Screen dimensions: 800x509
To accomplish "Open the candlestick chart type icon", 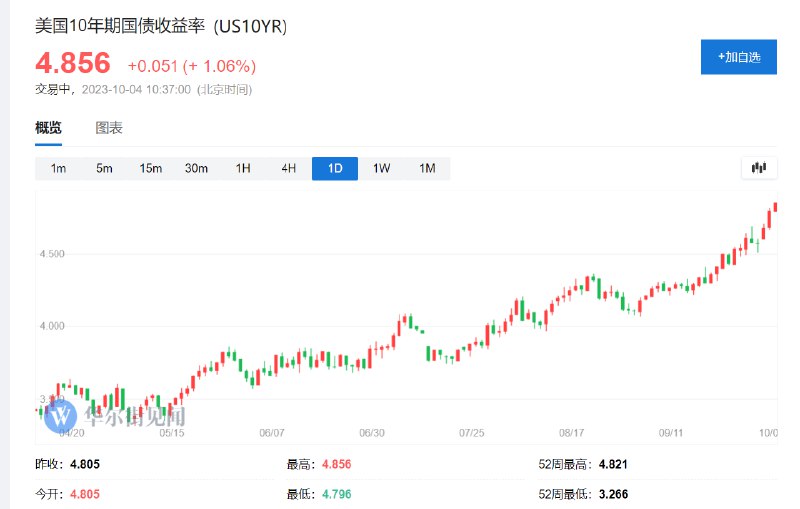I will (x=759, y=168).
